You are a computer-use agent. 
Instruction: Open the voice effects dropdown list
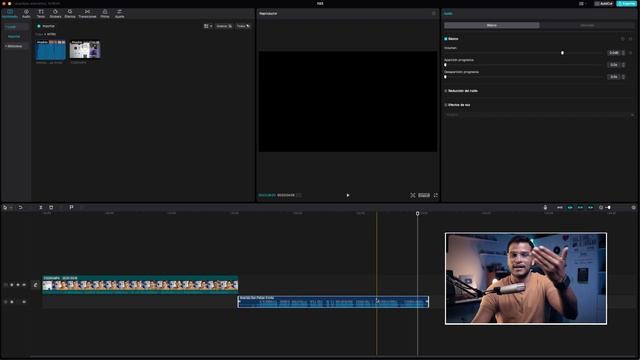[539, 115]
